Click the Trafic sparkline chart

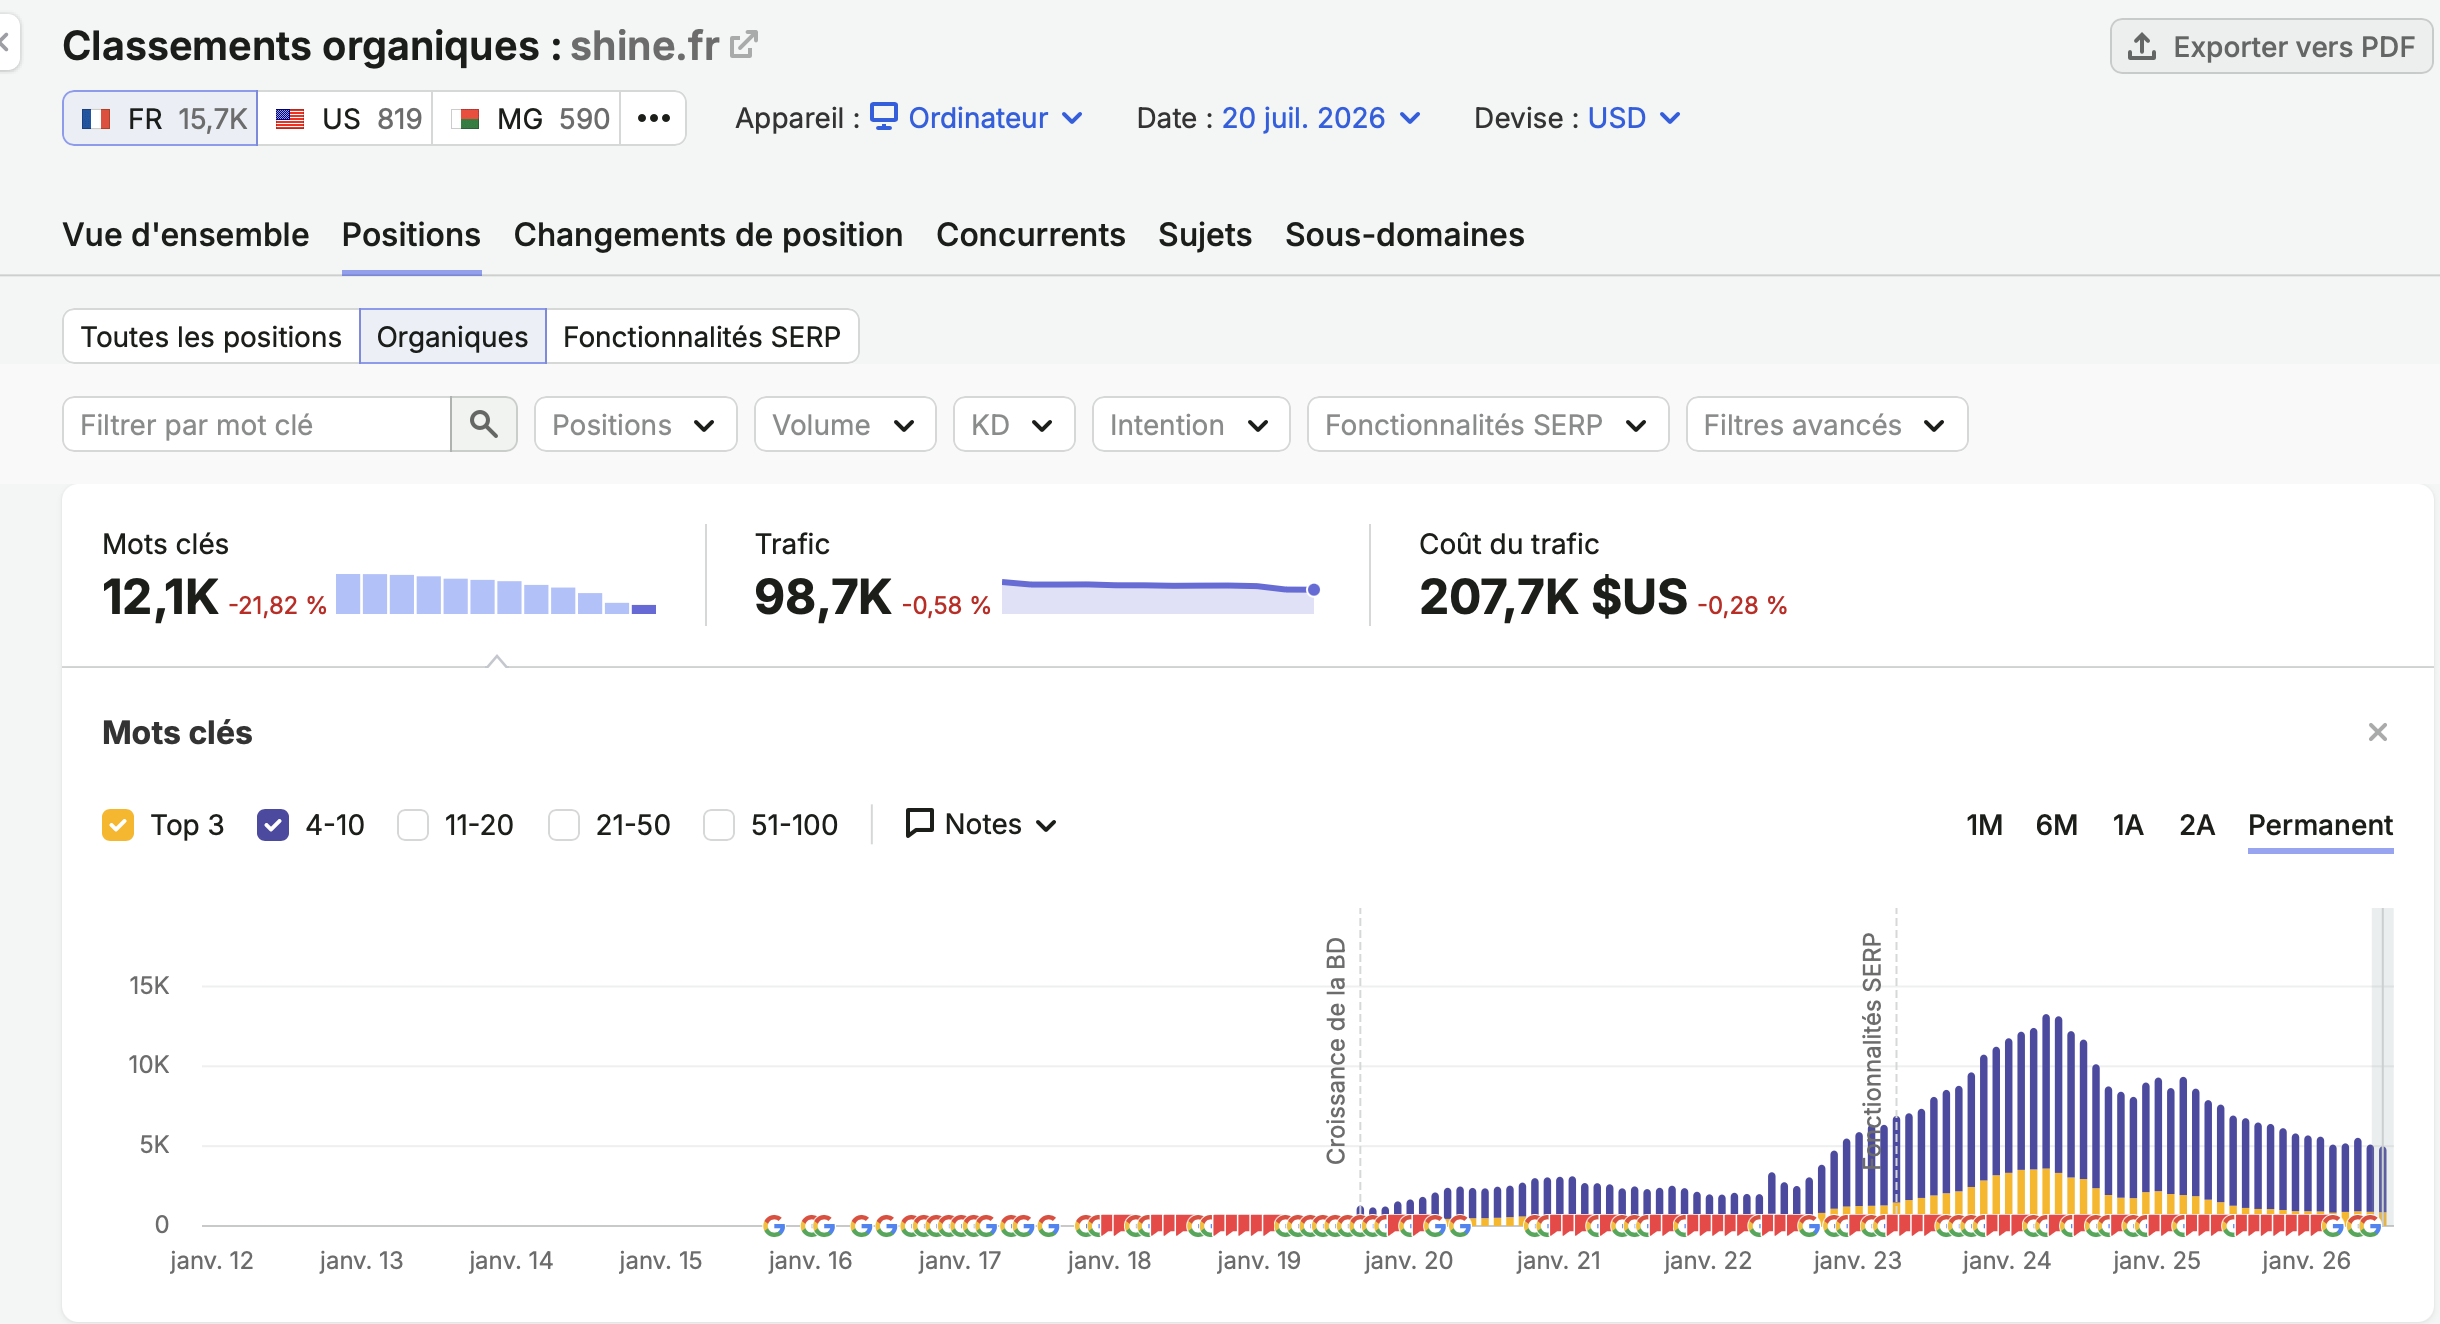pos(1161,595)
